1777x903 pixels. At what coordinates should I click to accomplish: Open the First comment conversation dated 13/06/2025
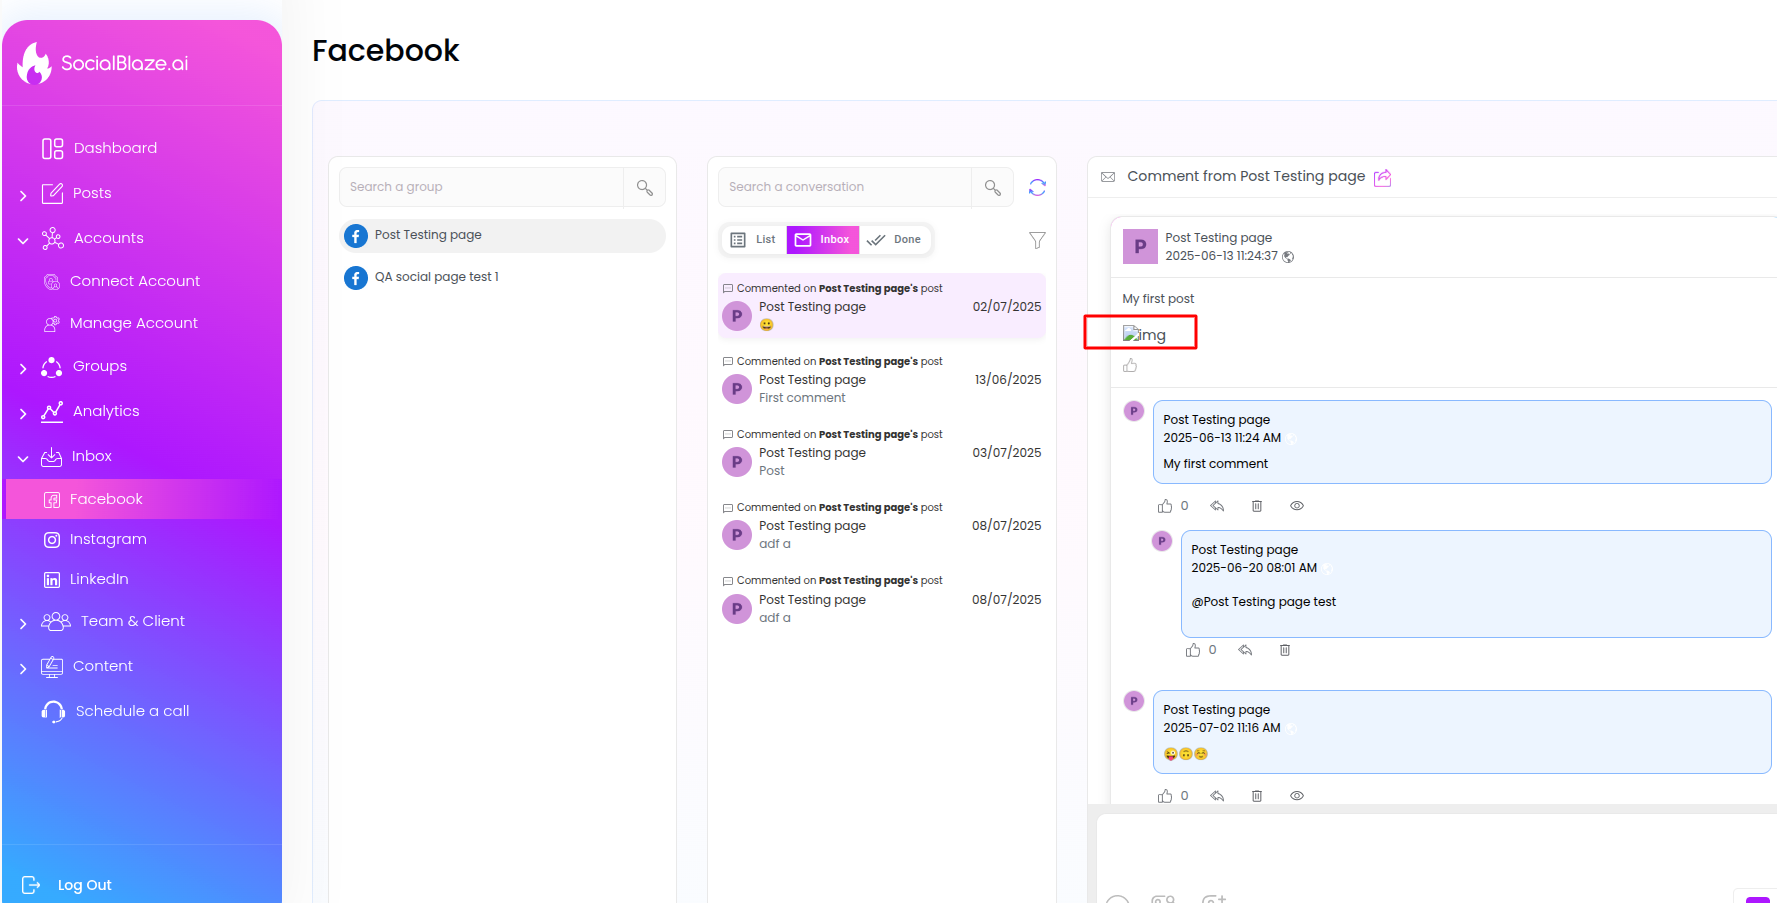click(x=882, y=380)
